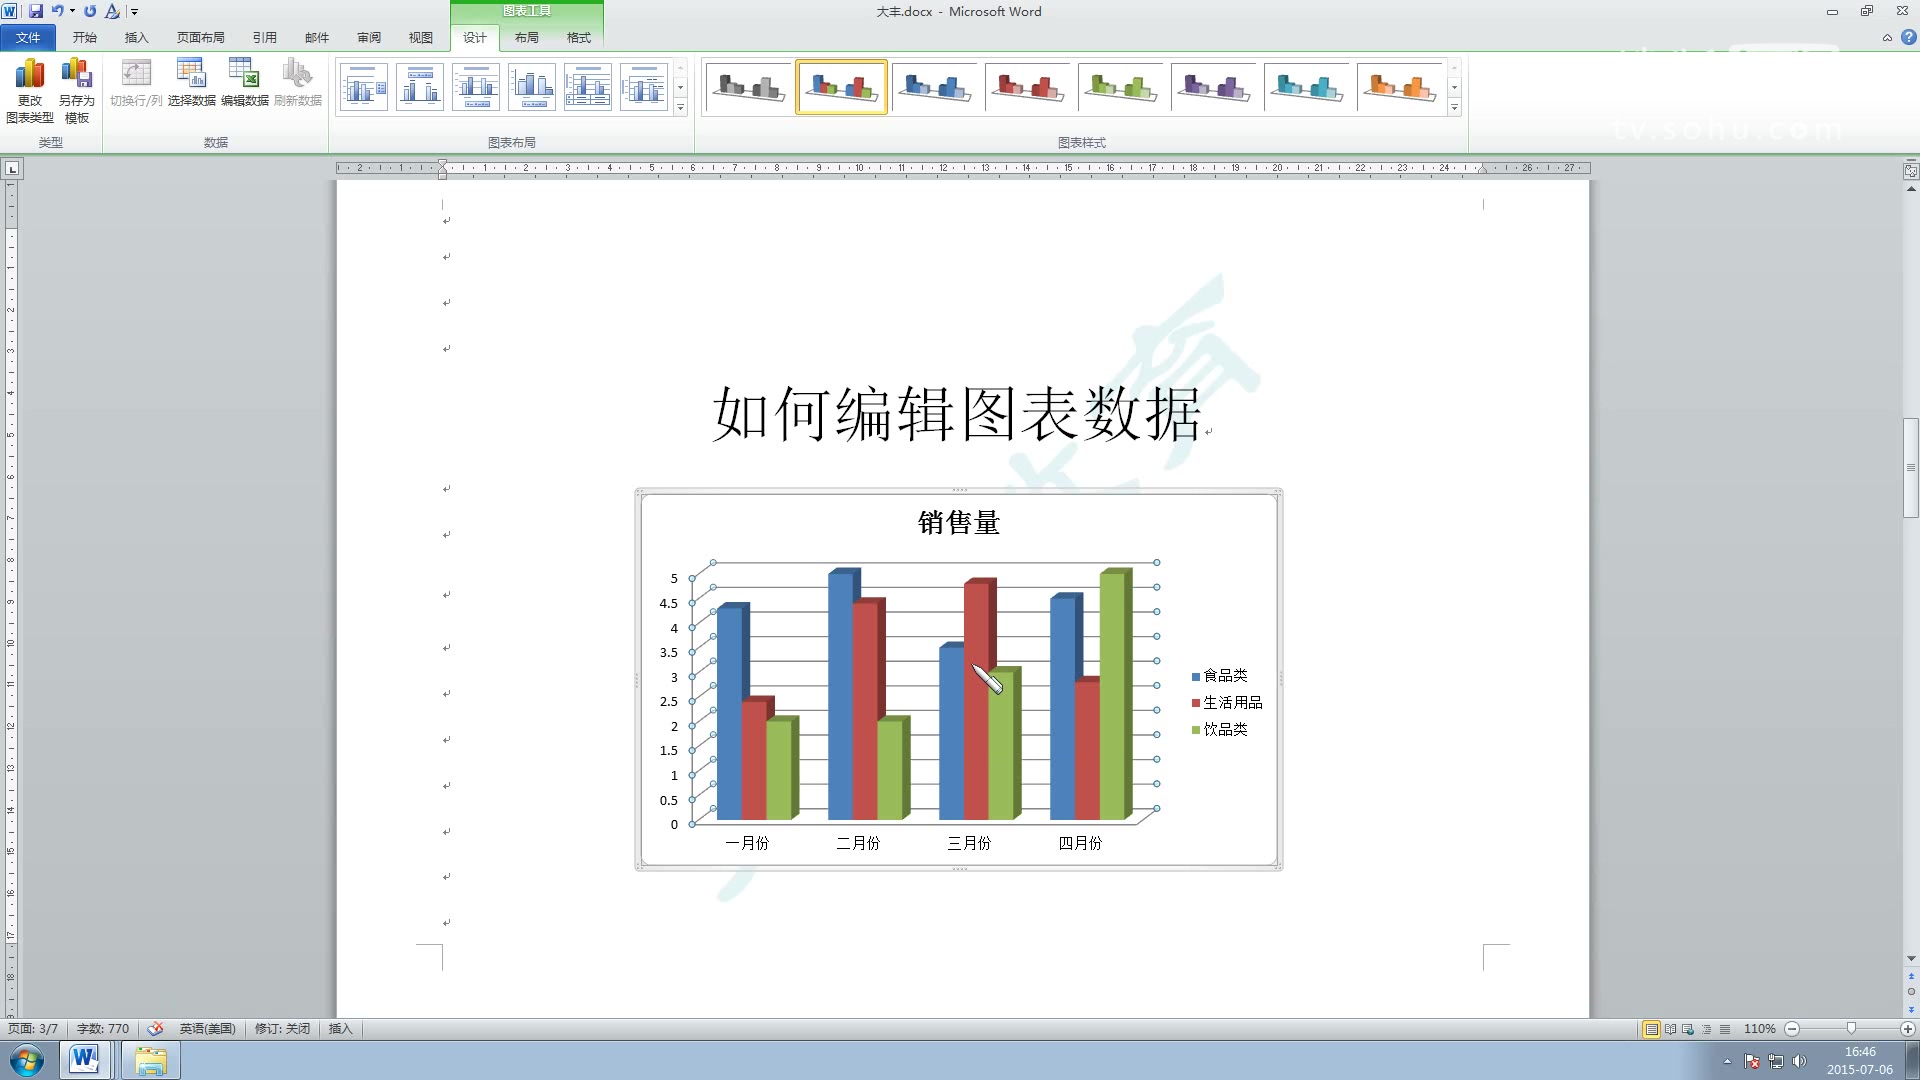The width and height of the screenshot is (1920, 1080).
Task: Choose the first chart layout thumbnail
Action: click(364, 88)
